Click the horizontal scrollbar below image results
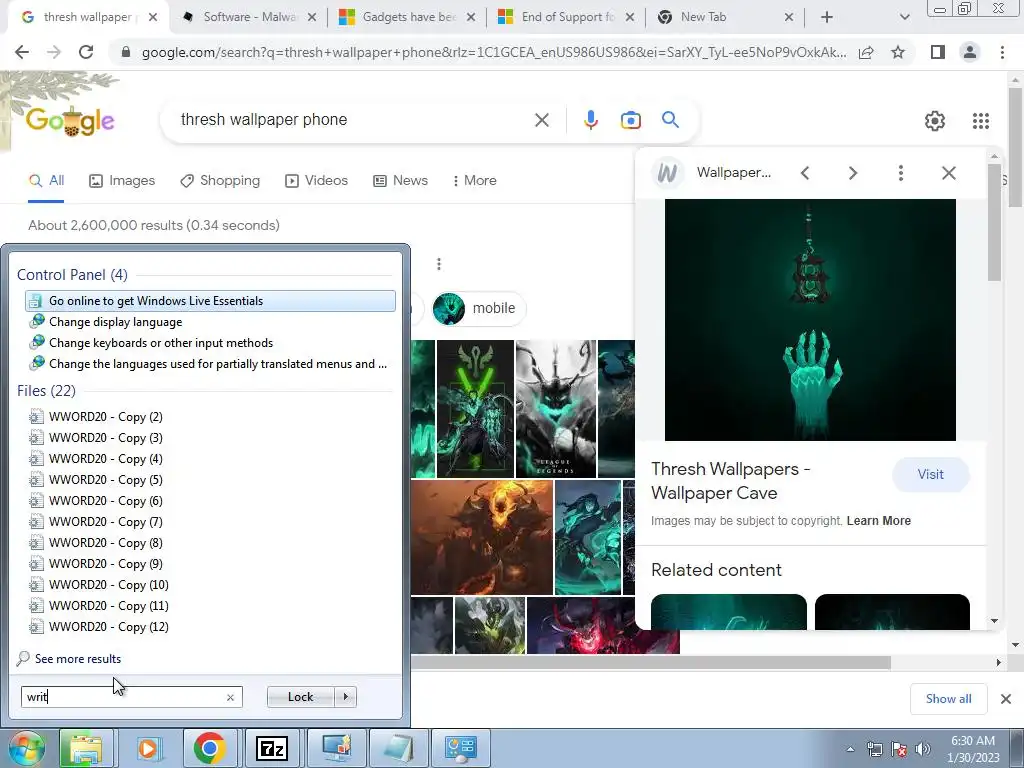The width and height of the screenshot is (1024, 768). pos(650,663)
